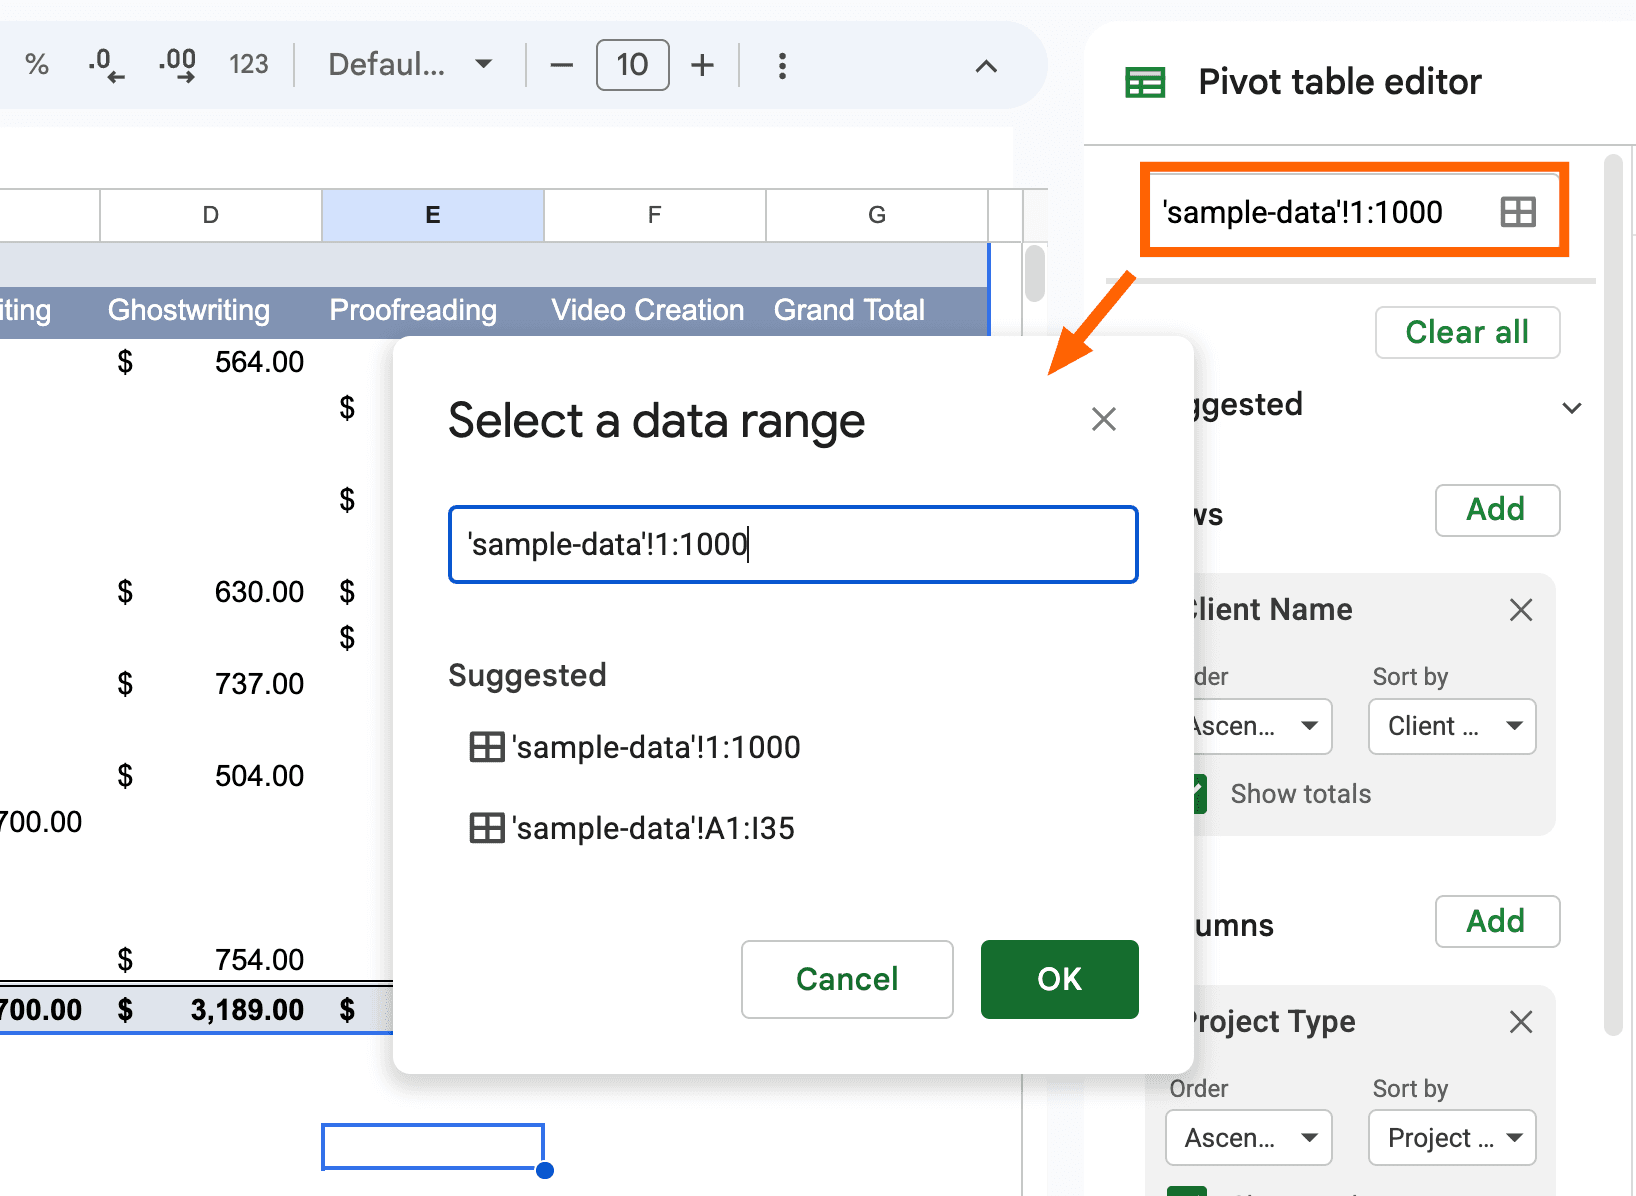Viewport: 1636px width, 1196px height.
Task: Click the cell showing 504.00
Action: 211,776
